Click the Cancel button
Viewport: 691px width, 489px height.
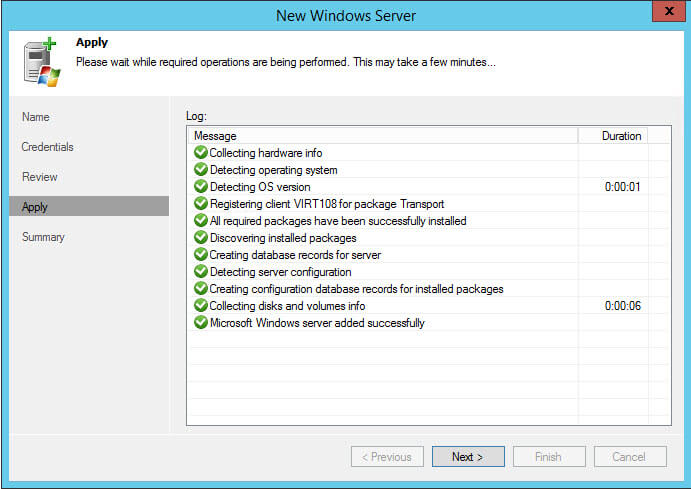[x=630, y=457]
